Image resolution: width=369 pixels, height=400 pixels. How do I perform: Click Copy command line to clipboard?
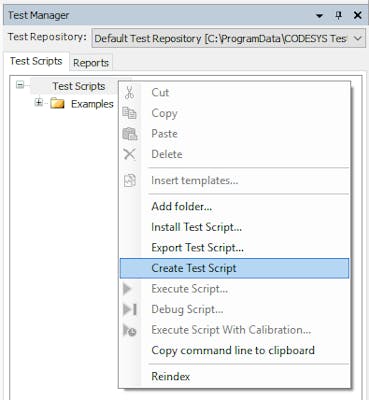pyautogui.click(x=233, y=350)
